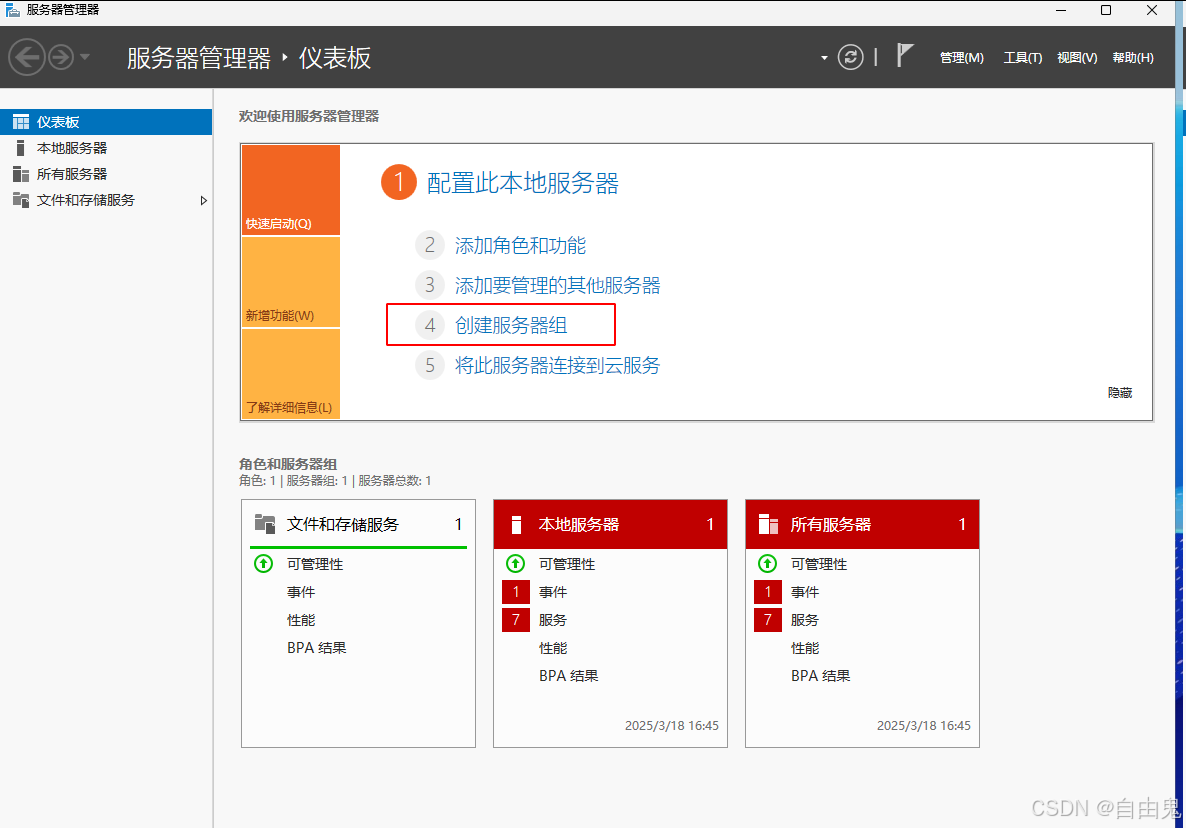Click the services badge 7 on 所有服务器 tile
The height and width of the screenshot is (828, 1186).
click(767, 619)
